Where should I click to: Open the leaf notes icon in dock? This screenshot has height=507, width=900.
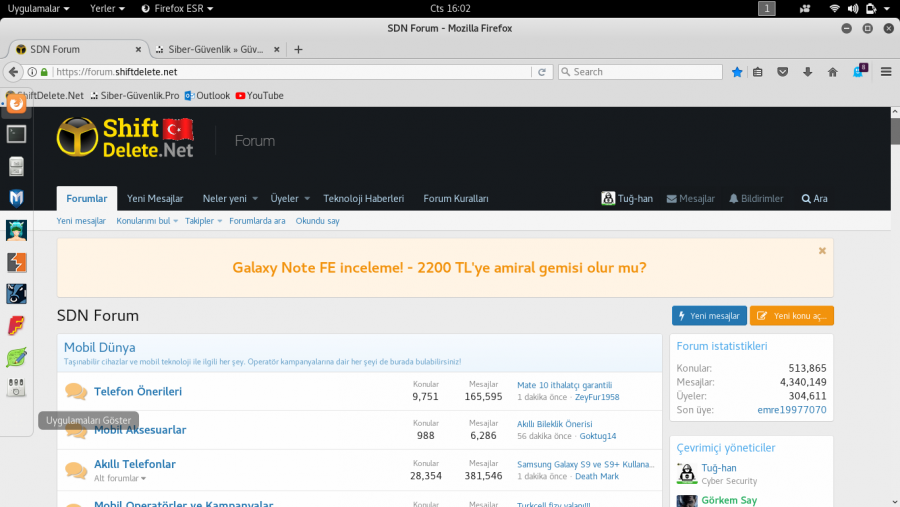16,357
